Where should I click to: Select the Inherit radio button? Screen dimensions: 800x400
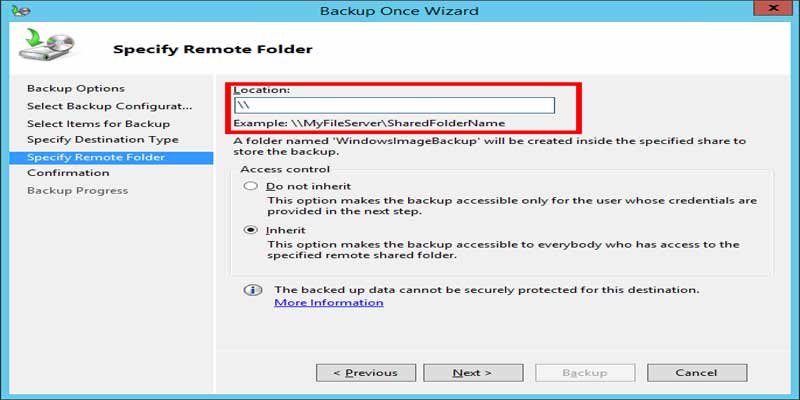pyautogui.click(x=250, y=230)
